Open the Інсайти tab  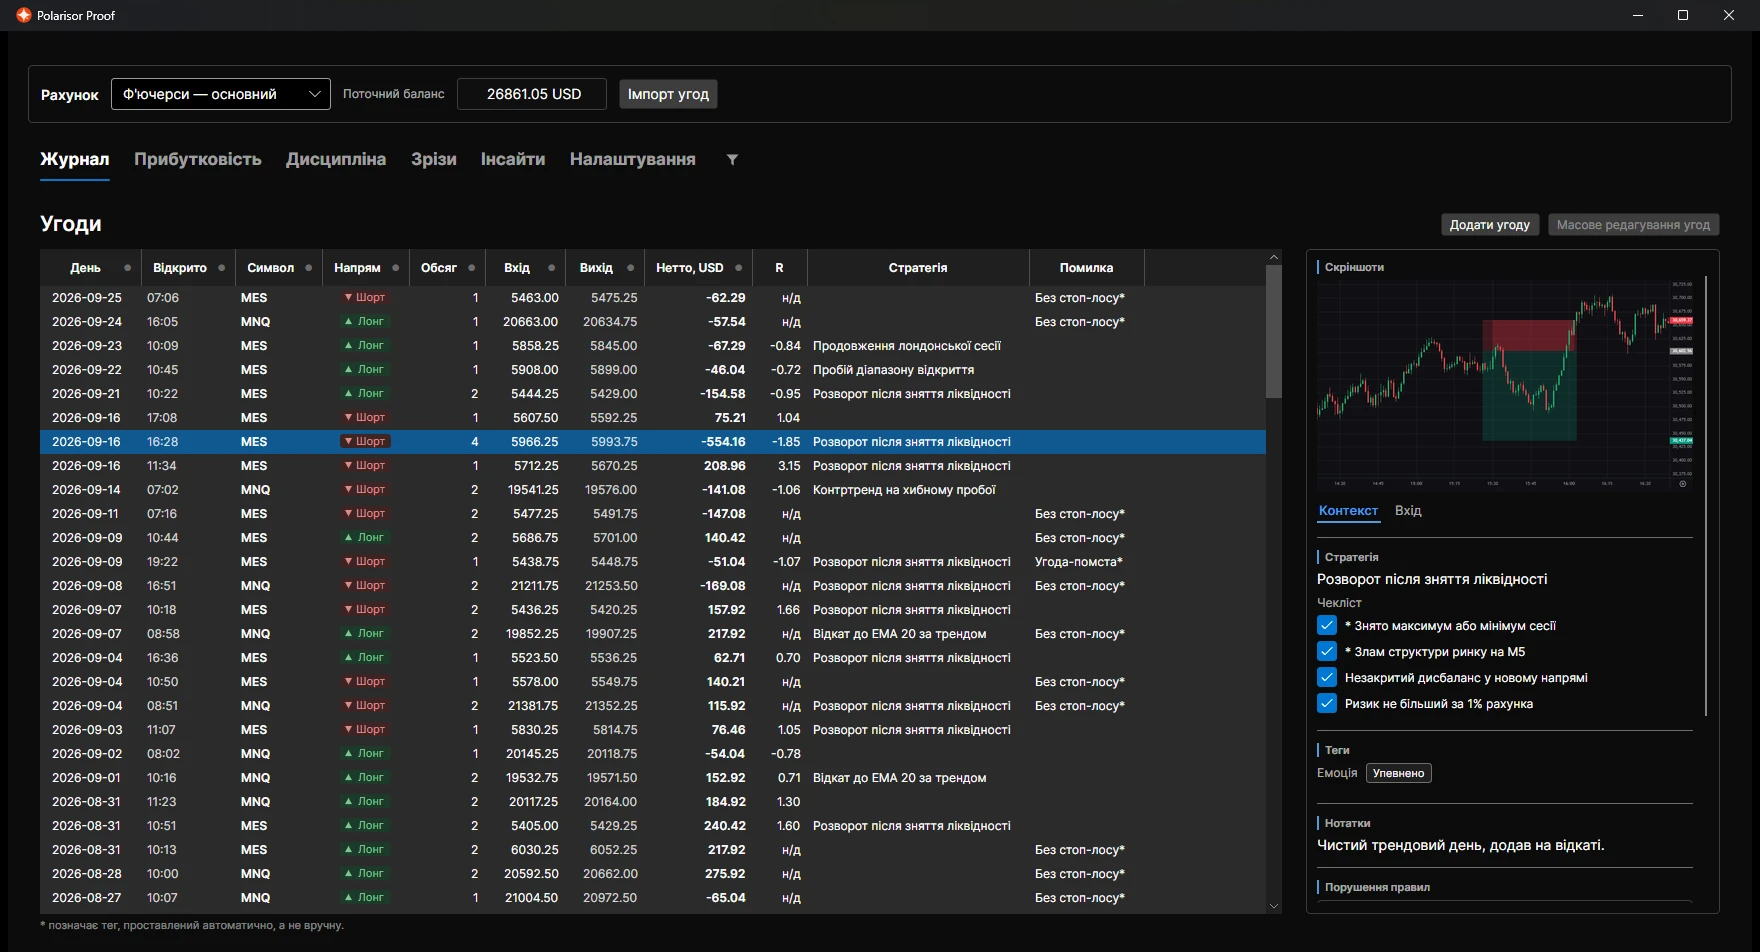click(x=513, y=160)
